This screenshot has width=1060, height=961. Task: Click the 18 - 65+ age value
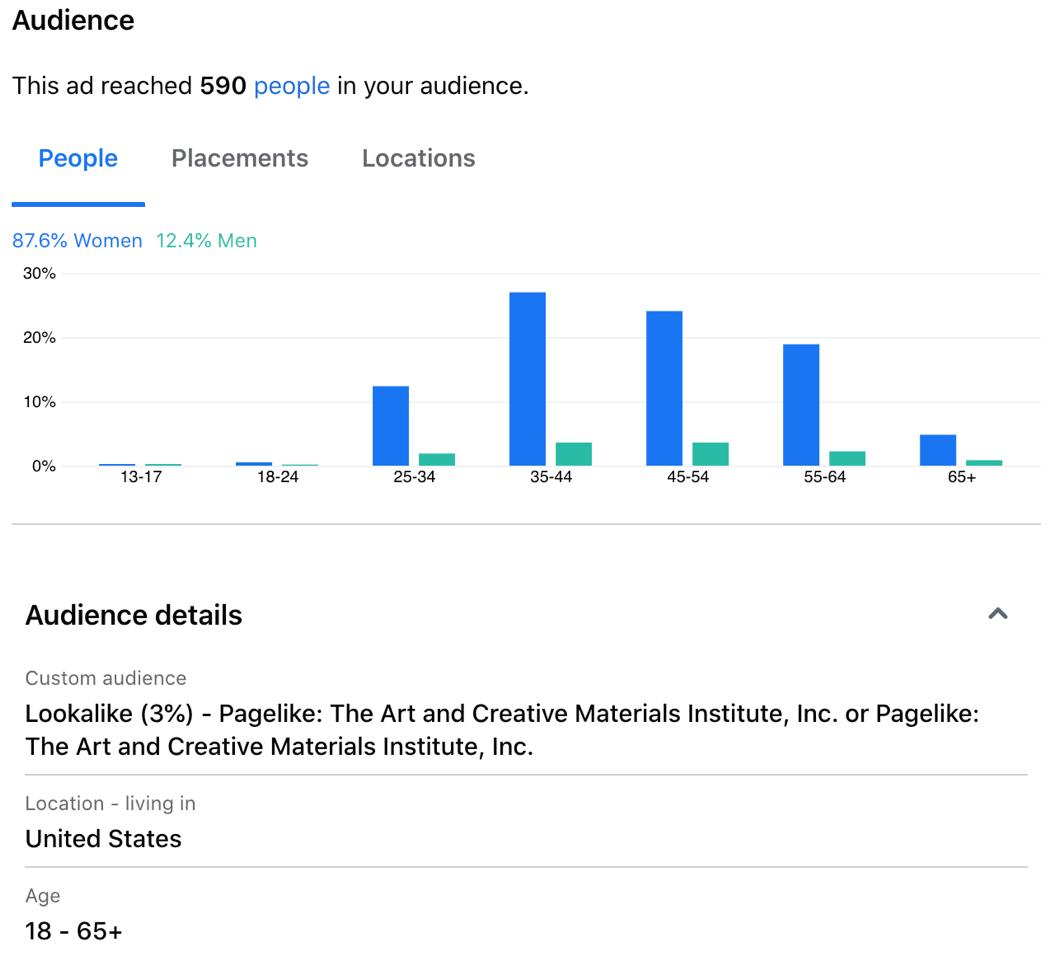click(74, 931)
